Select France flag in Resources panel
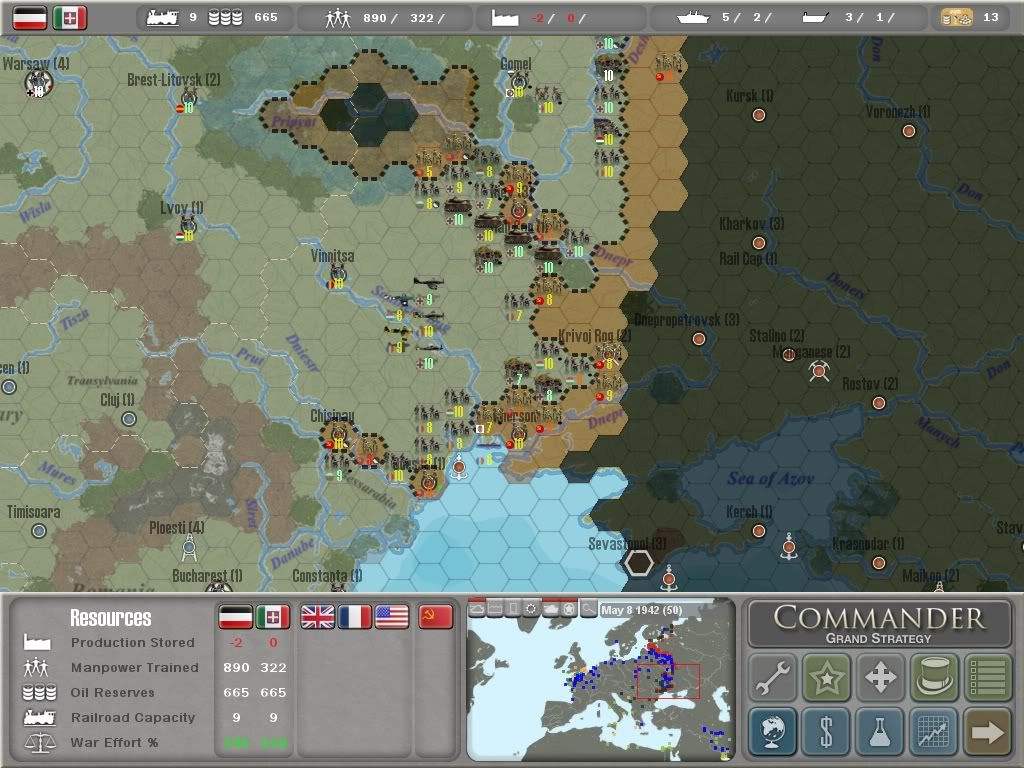This screenshot has width=1024, height=768. click(x=355, y=616)
